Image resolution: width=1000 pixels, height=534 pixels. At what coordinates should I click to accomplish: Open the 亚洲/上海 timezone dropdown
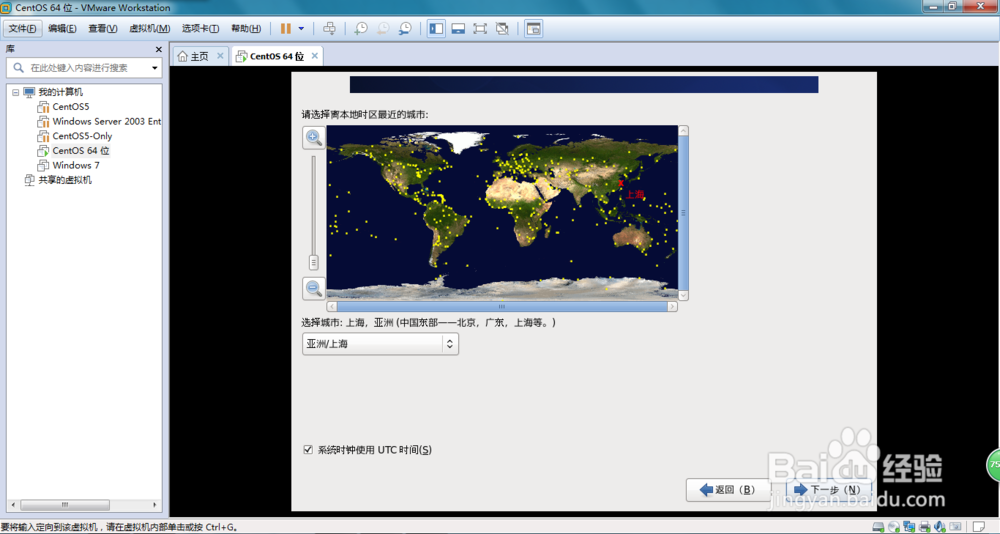380,344
